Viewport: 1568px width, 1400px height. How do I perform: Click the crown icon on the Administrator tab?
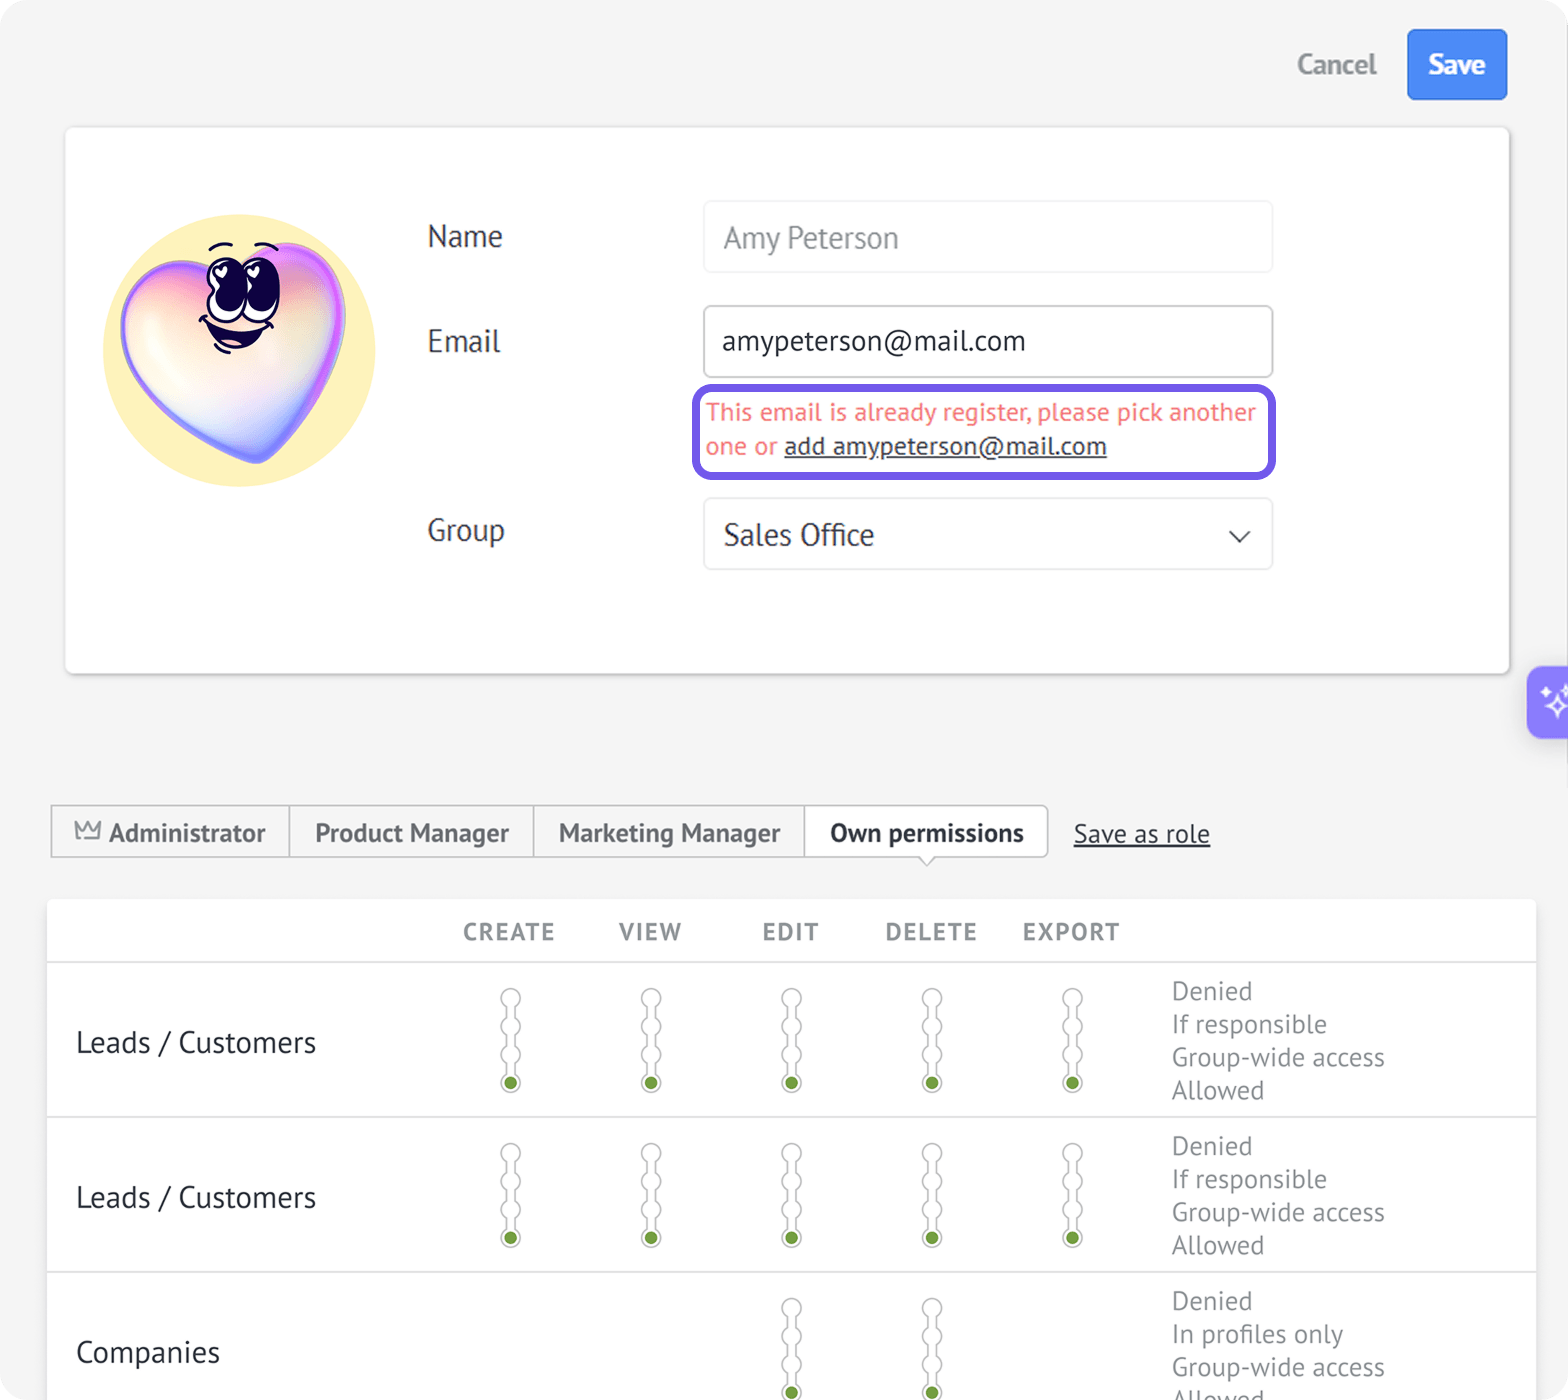(x=88, y=831)
